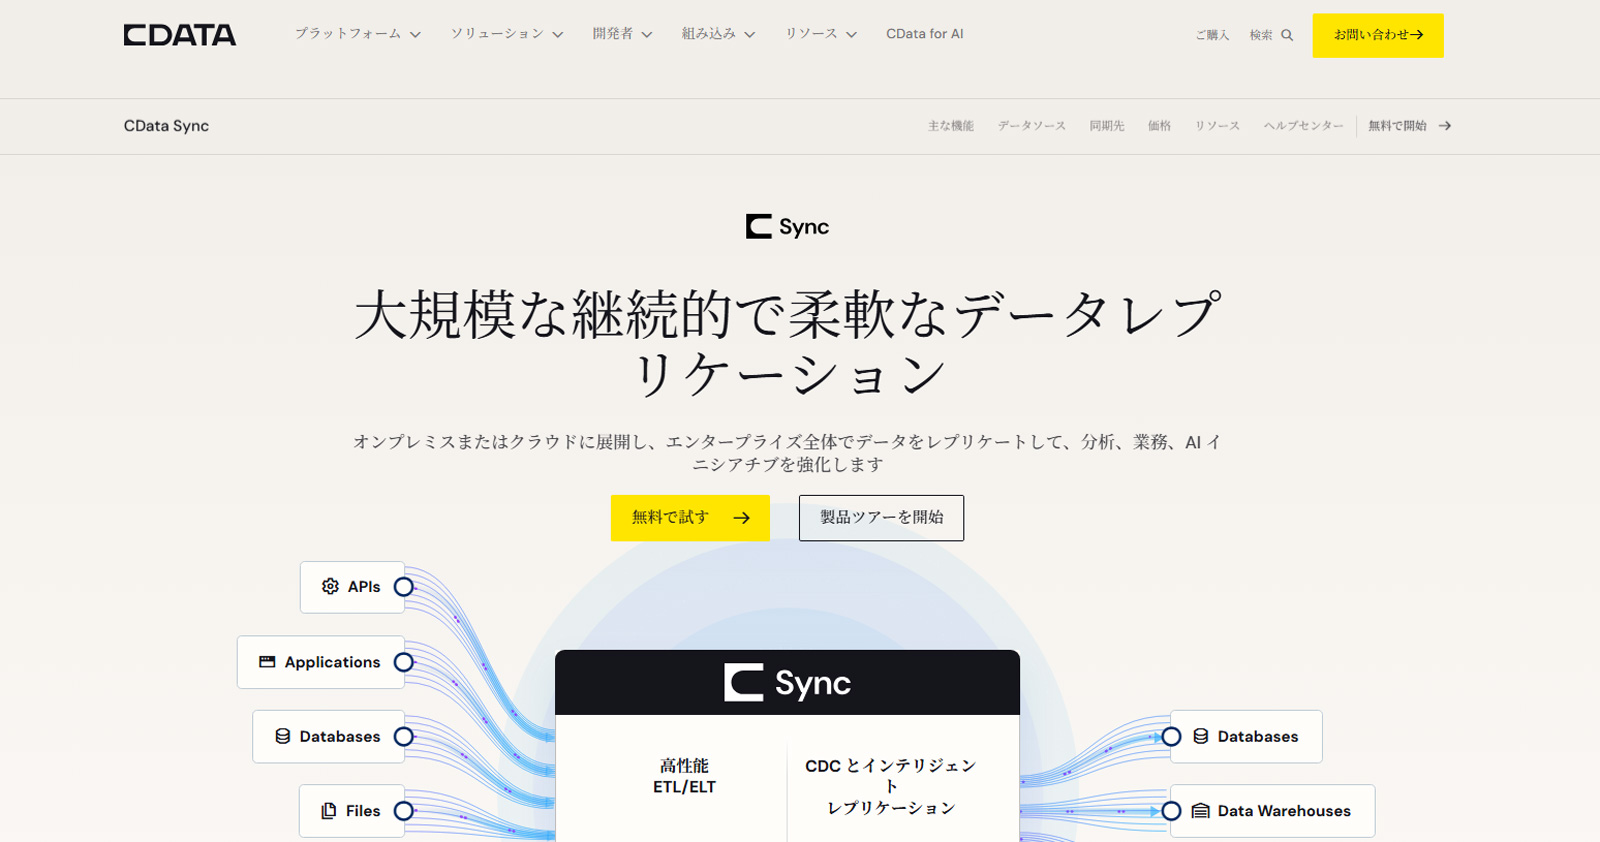Click the database icon on left Databases card

coord(283,737)
